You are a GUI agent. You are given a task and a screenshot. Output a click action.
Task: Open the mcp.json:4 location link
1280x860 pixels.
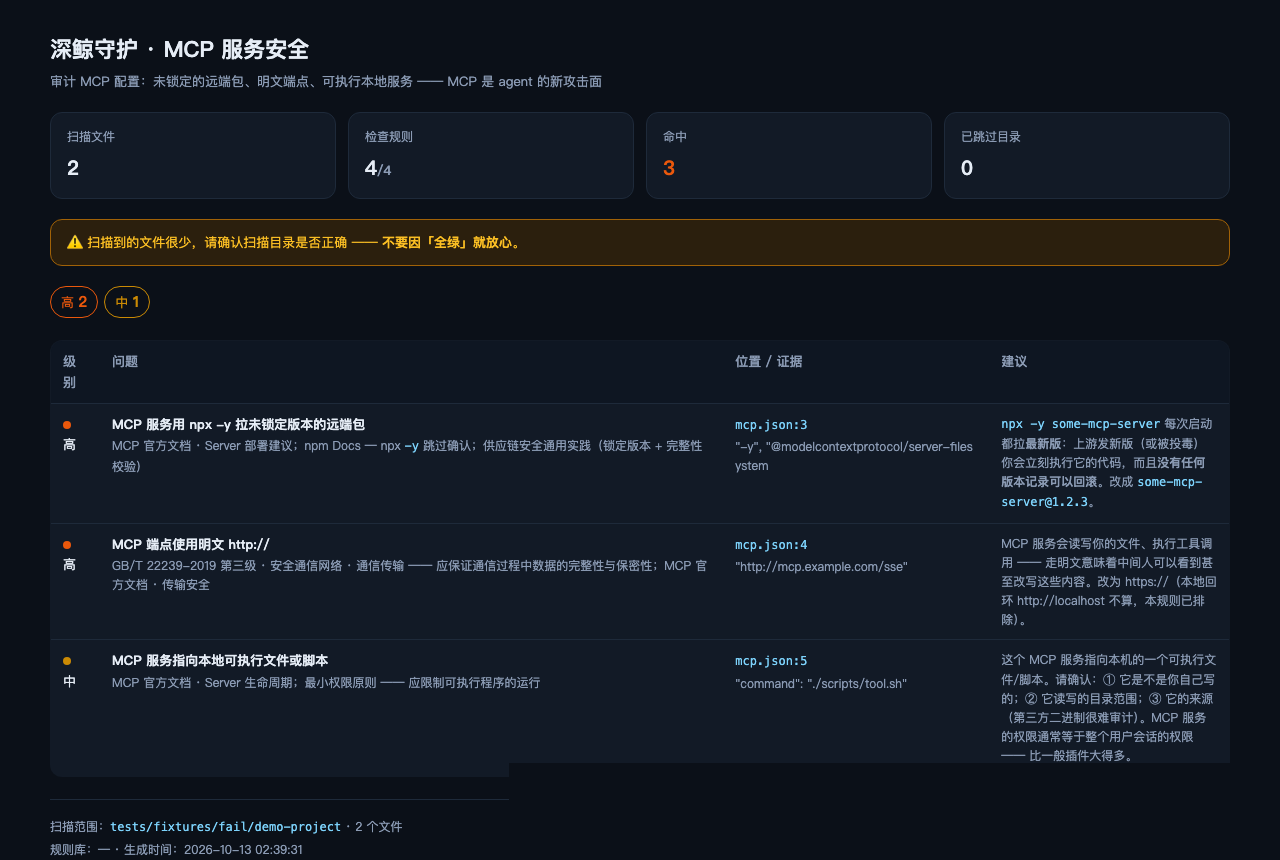(771, 545)
